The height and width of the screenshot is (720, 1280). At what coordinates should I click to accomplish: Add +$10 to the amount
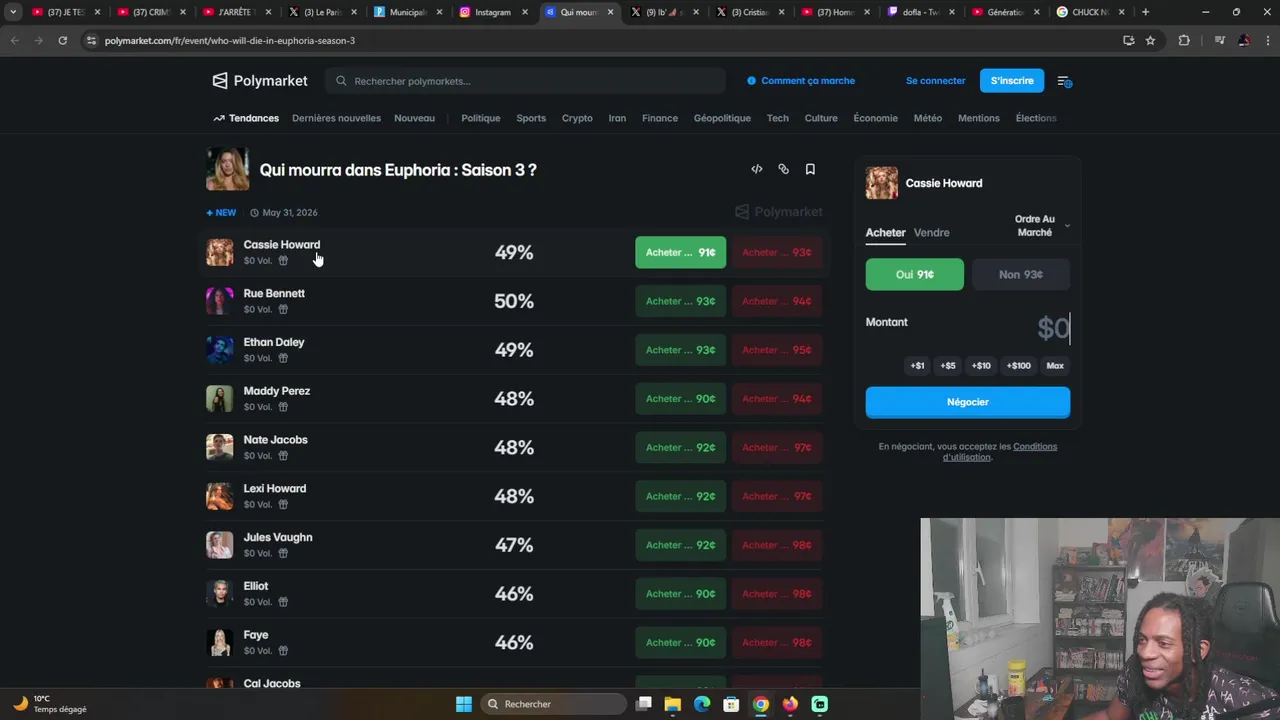[x=981, y=366]
